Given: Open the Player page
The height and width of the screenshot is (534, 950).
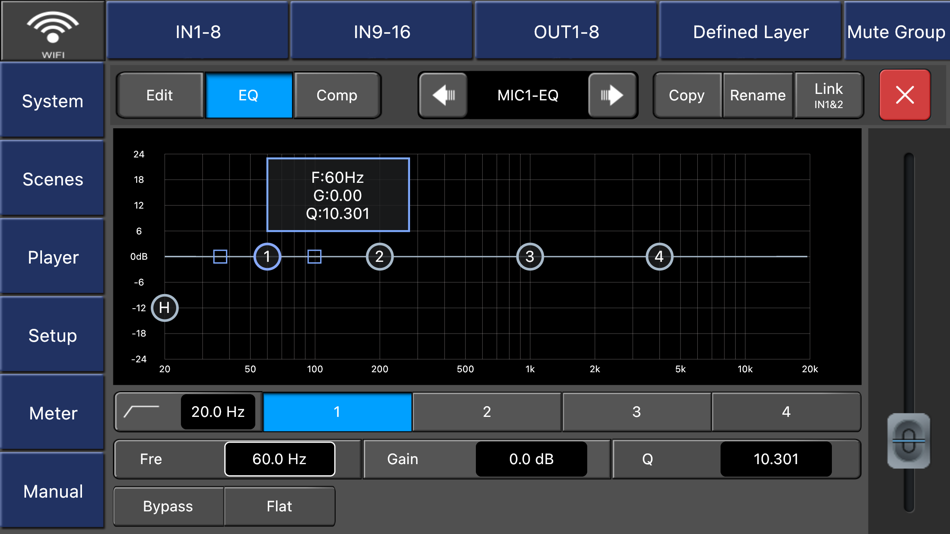Looking at the screenshot, I should pos(53,257).
